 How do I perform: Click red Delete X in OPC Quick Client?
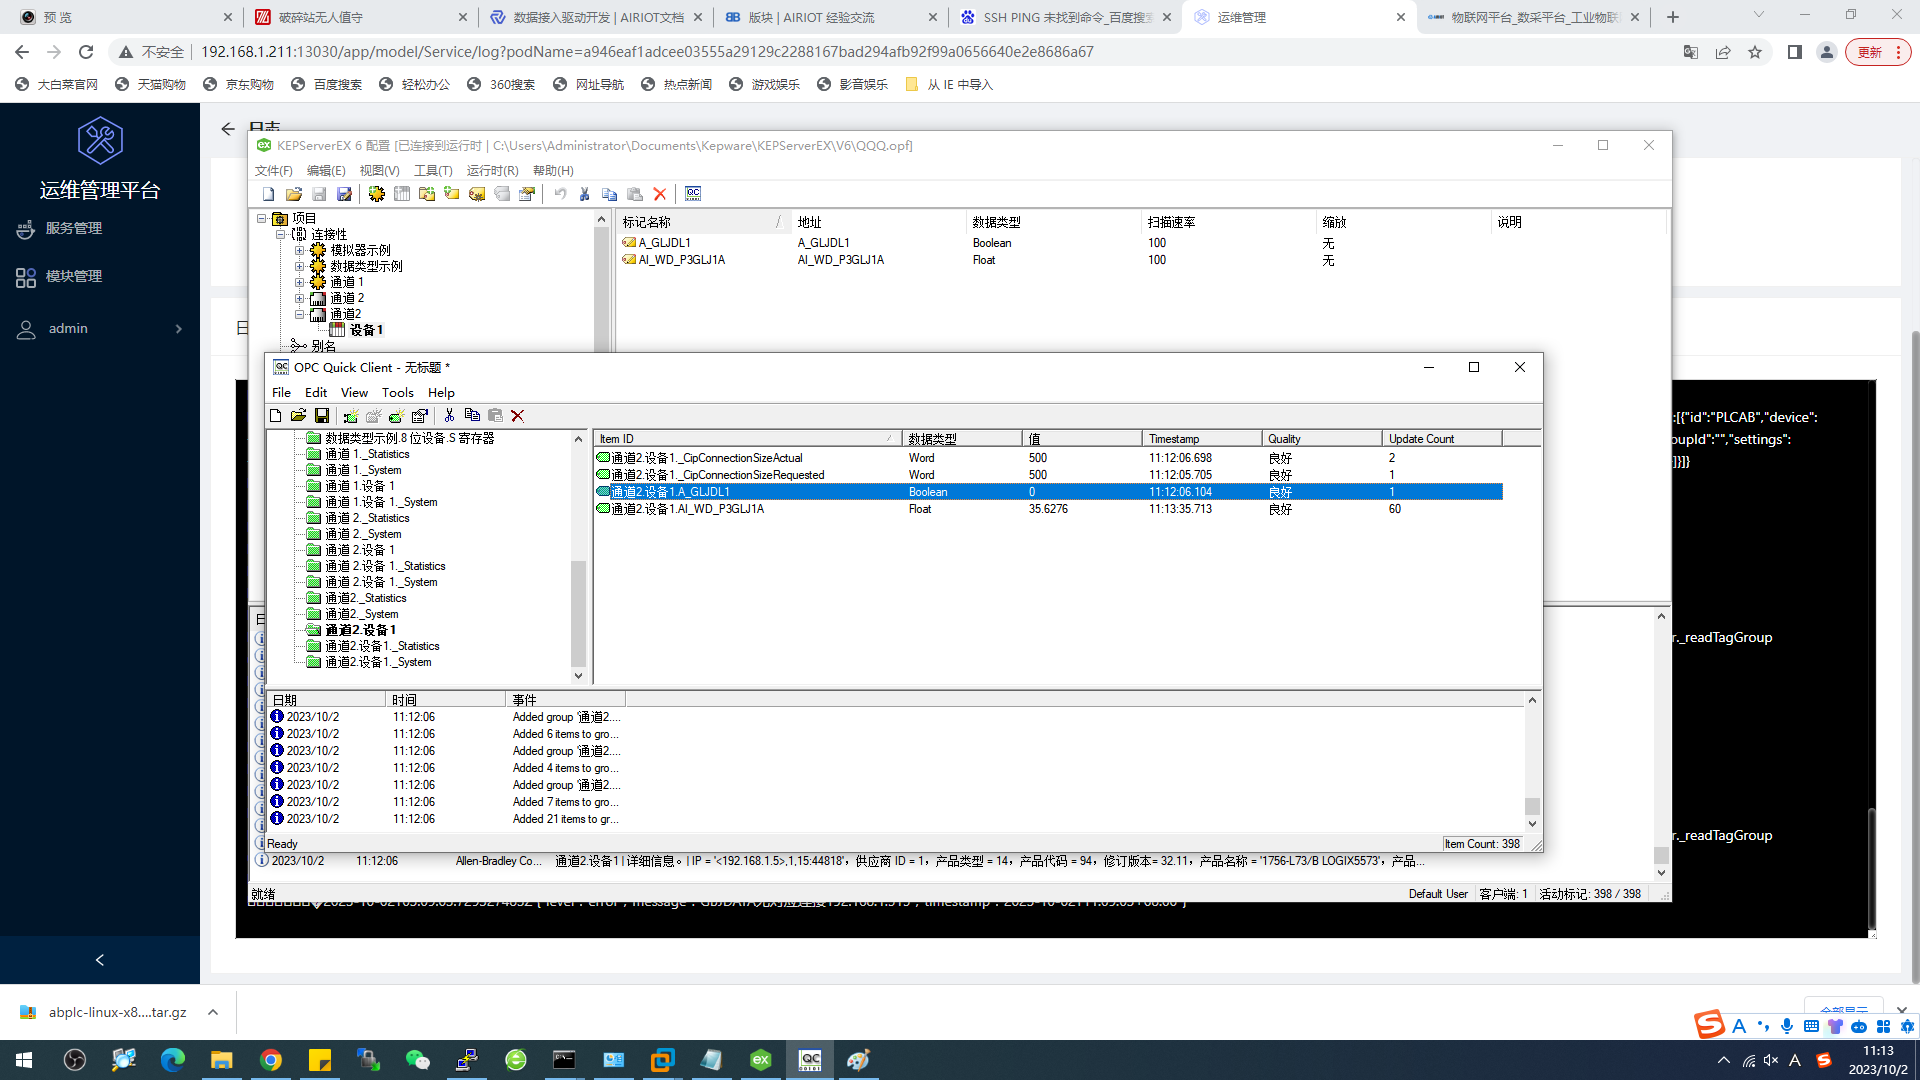point(518,416)
